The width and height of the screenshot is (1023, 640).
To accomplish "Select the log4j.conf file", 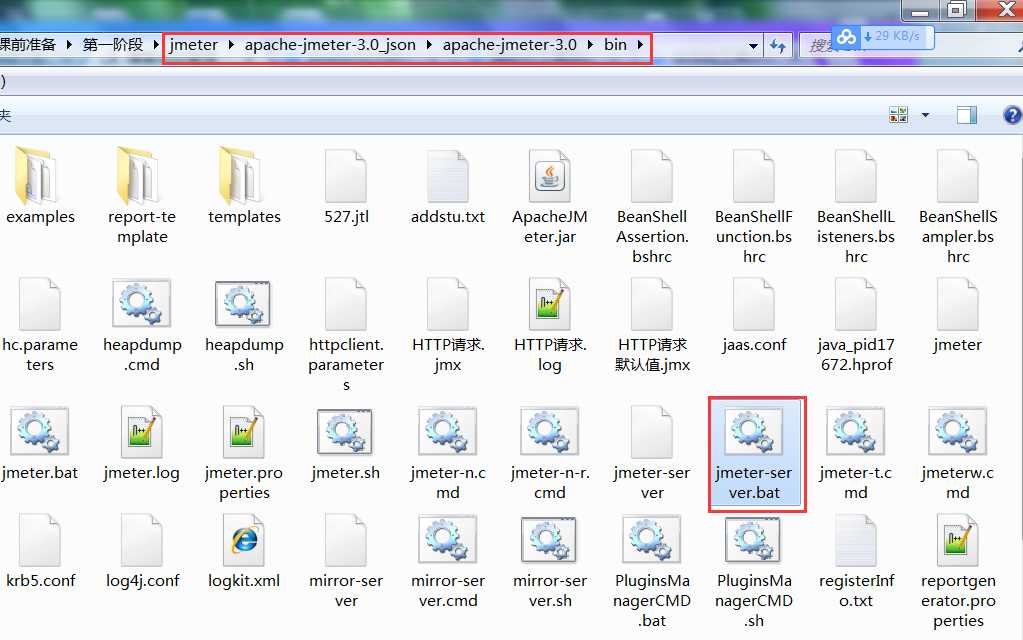I will [142, 551].
